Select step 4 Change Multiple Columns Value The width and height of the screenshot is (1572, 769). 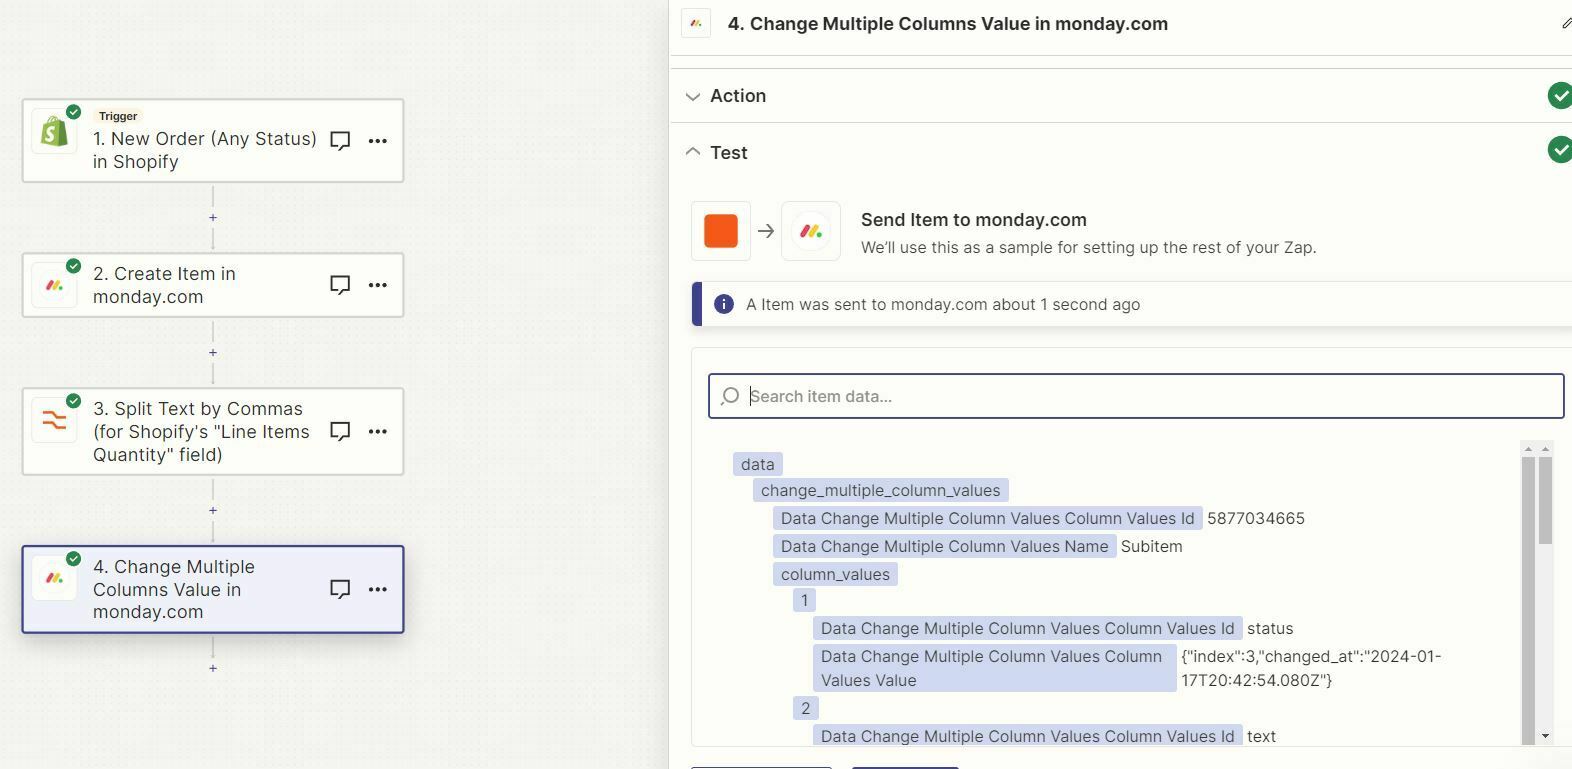pos(213,589)
